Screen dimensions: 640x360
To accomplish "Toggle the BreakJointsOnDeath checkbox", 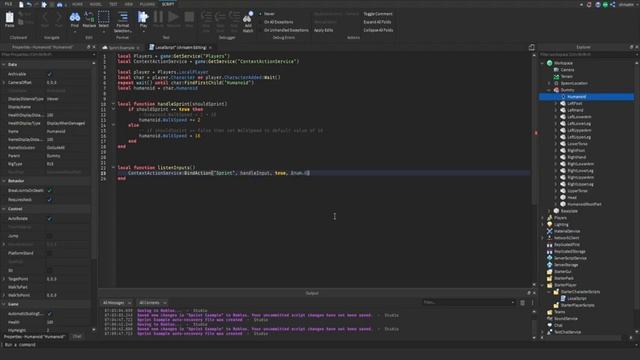I will tap(50, 191).
